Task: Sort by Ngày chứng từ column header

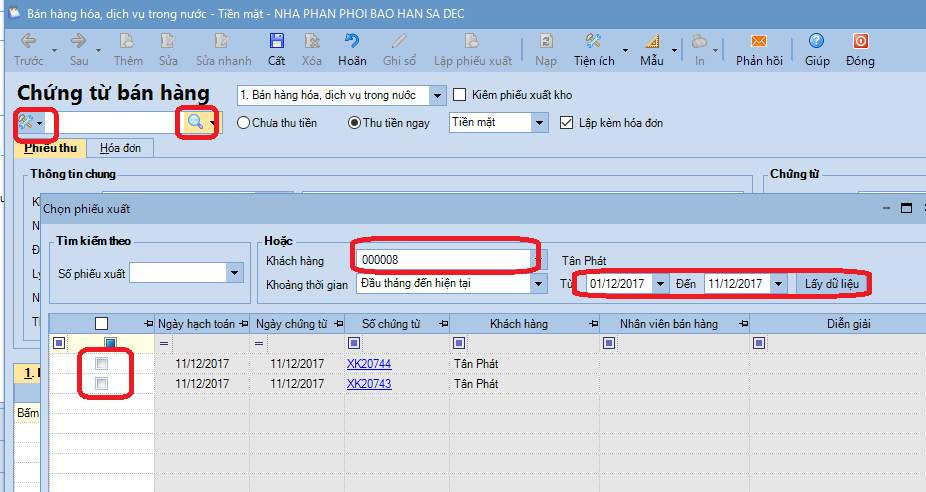Action: (x=291, y=324)
